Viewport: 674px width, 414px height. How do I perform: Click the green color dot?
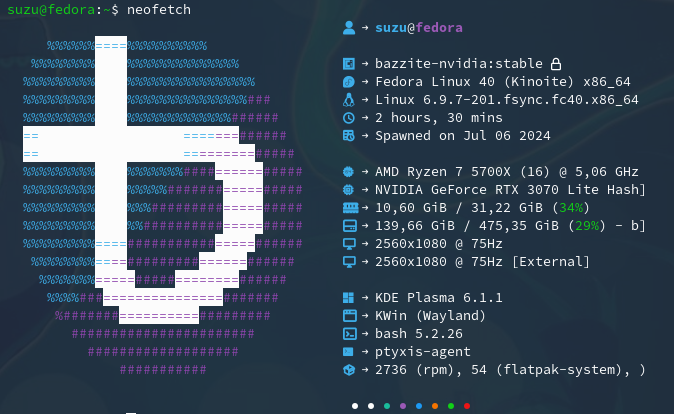[x=451, y=406]
